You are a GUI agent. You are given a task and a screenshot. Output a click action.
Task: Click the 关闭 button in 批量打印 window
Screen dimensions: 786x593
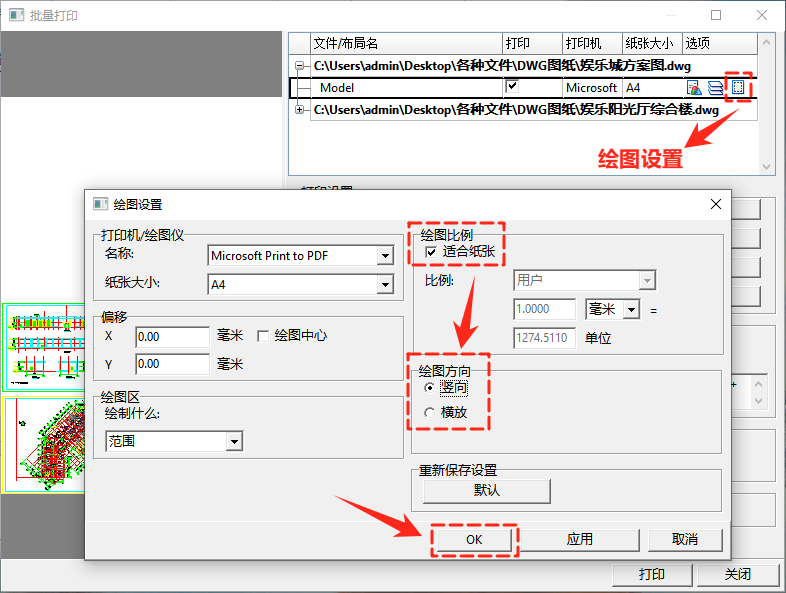click(737, 574)
